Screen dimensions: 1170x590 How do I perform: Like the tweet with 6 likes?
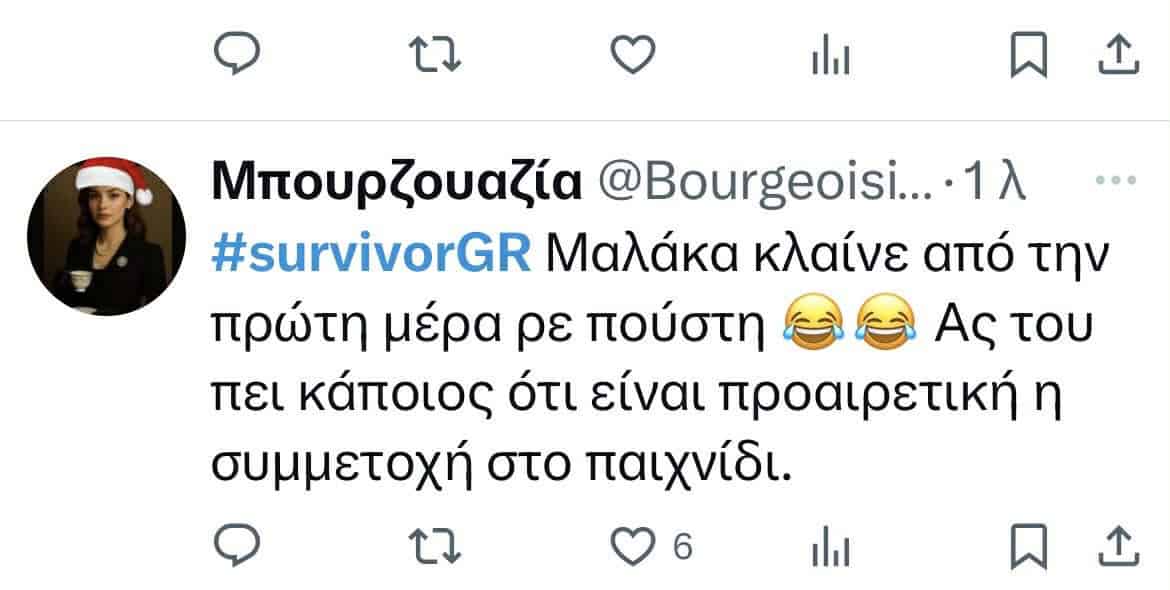click(633, 547)
